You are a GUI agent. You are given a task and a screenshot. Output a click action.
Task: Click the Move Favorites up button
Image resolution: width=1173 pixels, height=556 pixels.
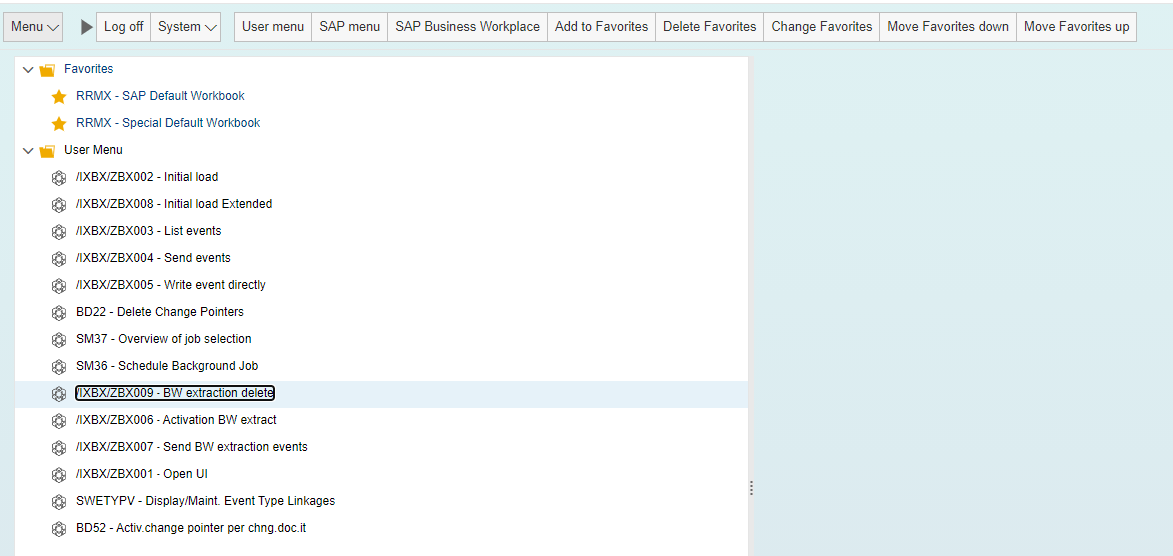pyautogui.click(x=1076, y=27)
